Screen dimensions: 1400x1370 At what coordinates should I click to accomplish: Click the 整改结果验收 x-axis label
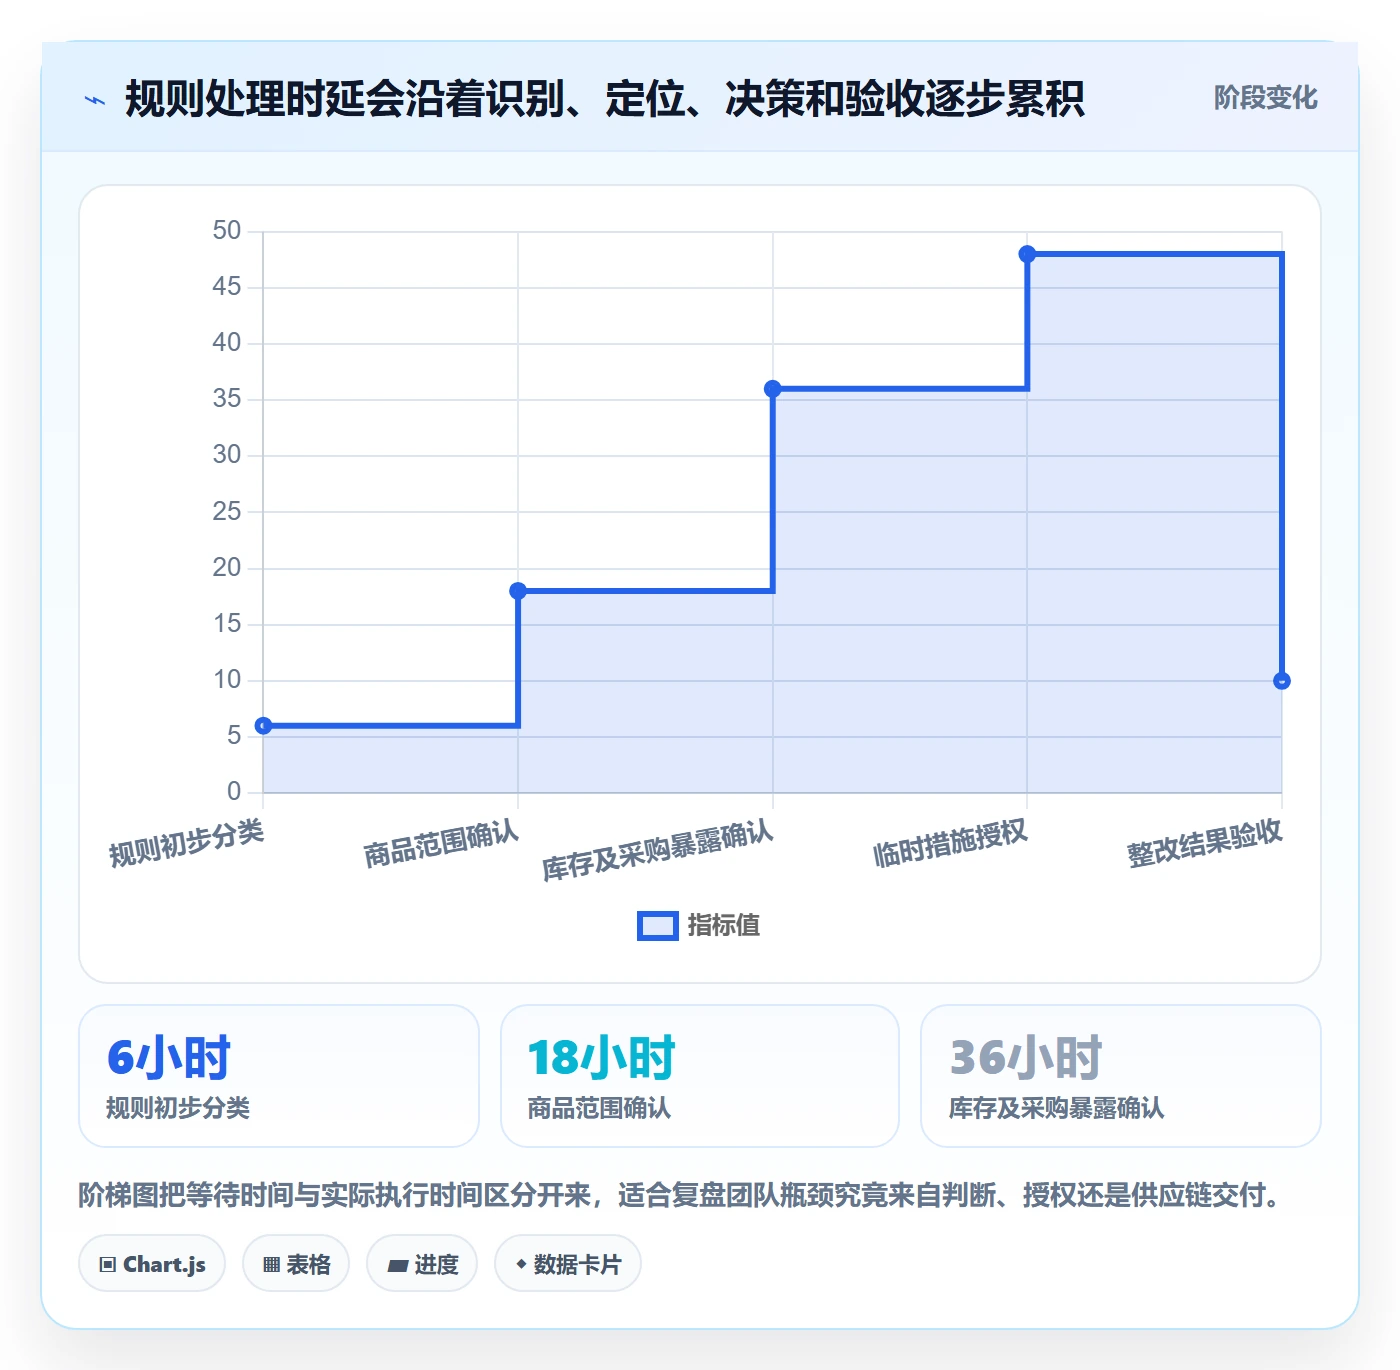[x=1205, y=843]
